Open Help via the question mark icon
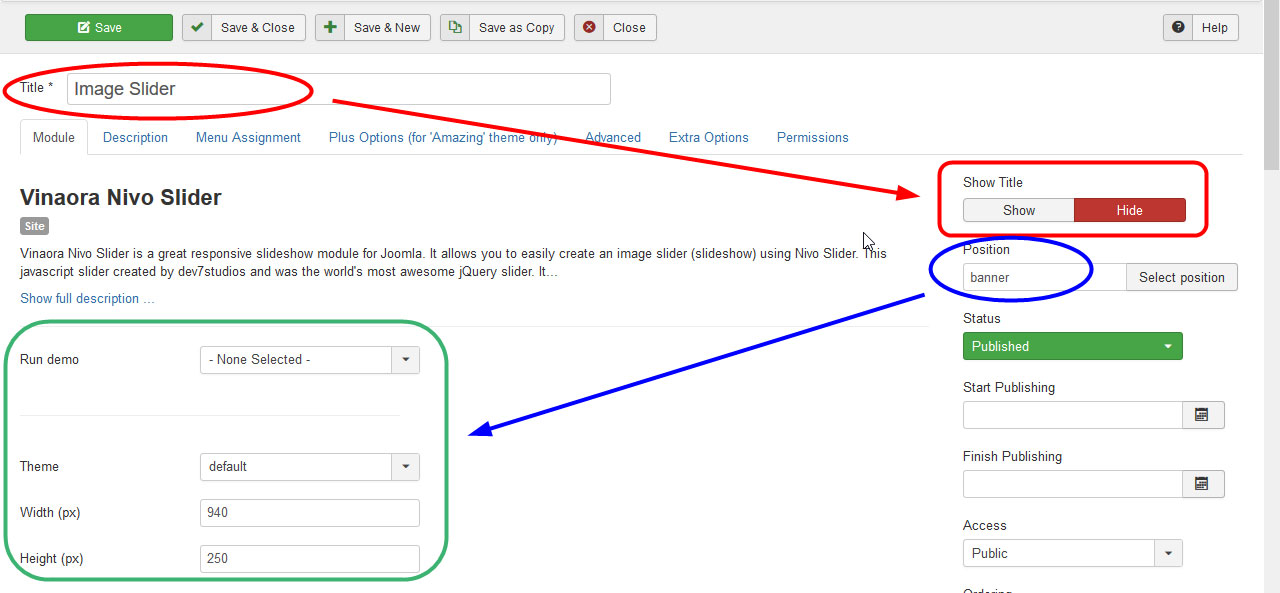 coord(1178,27)
